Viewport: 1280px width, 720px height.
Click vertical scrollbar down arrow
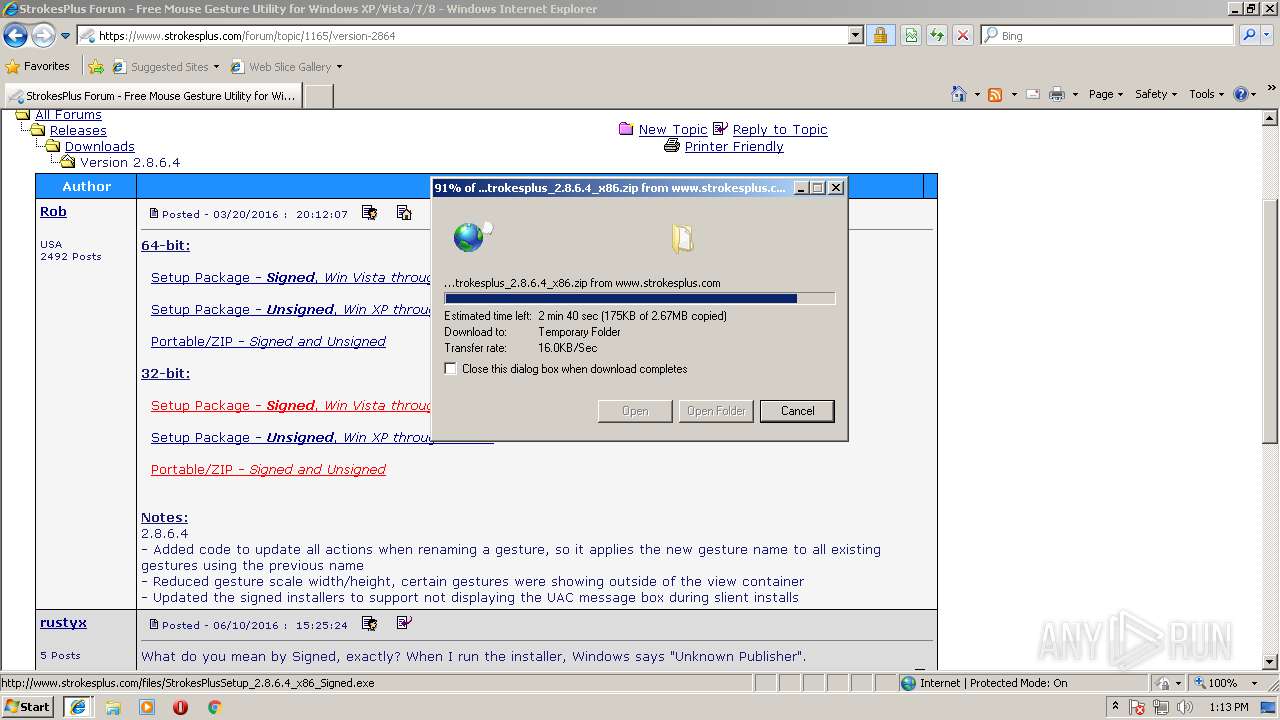point(1271,662)
